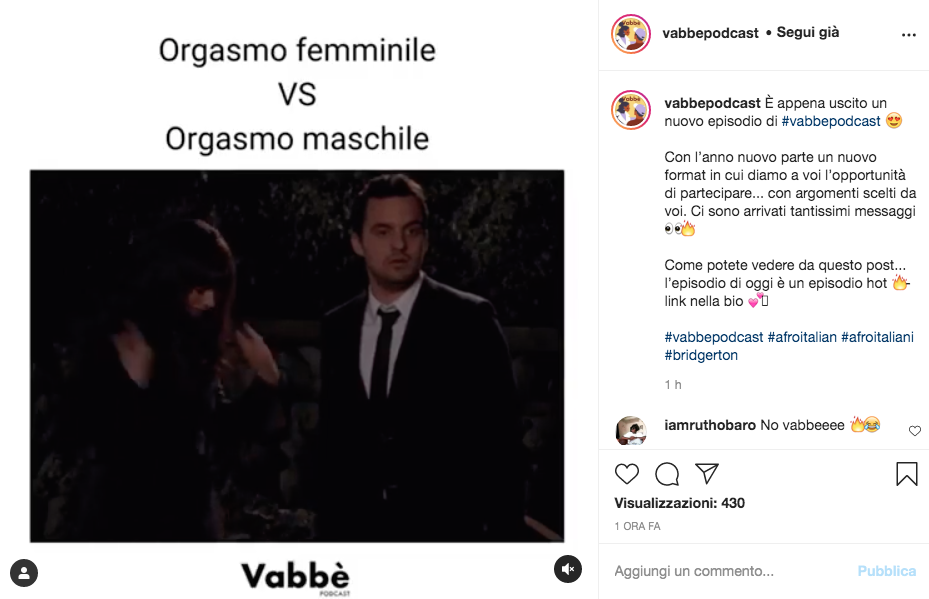Open iamruthobaro username link
Viewport: 929px width, 599px height.
coord(710,425)
